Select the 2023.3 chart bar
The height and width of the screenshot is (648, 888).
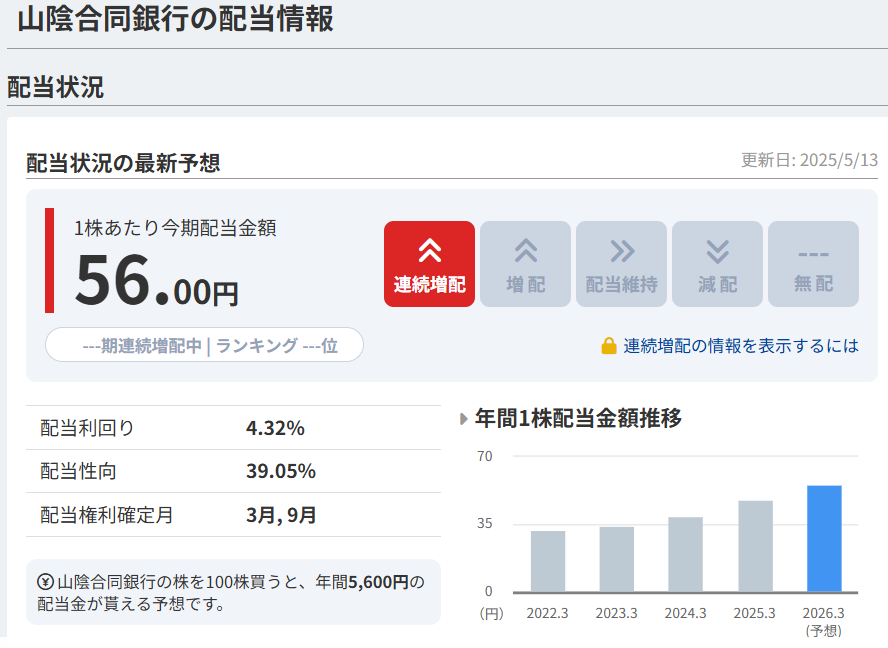(x=617, y=560)
